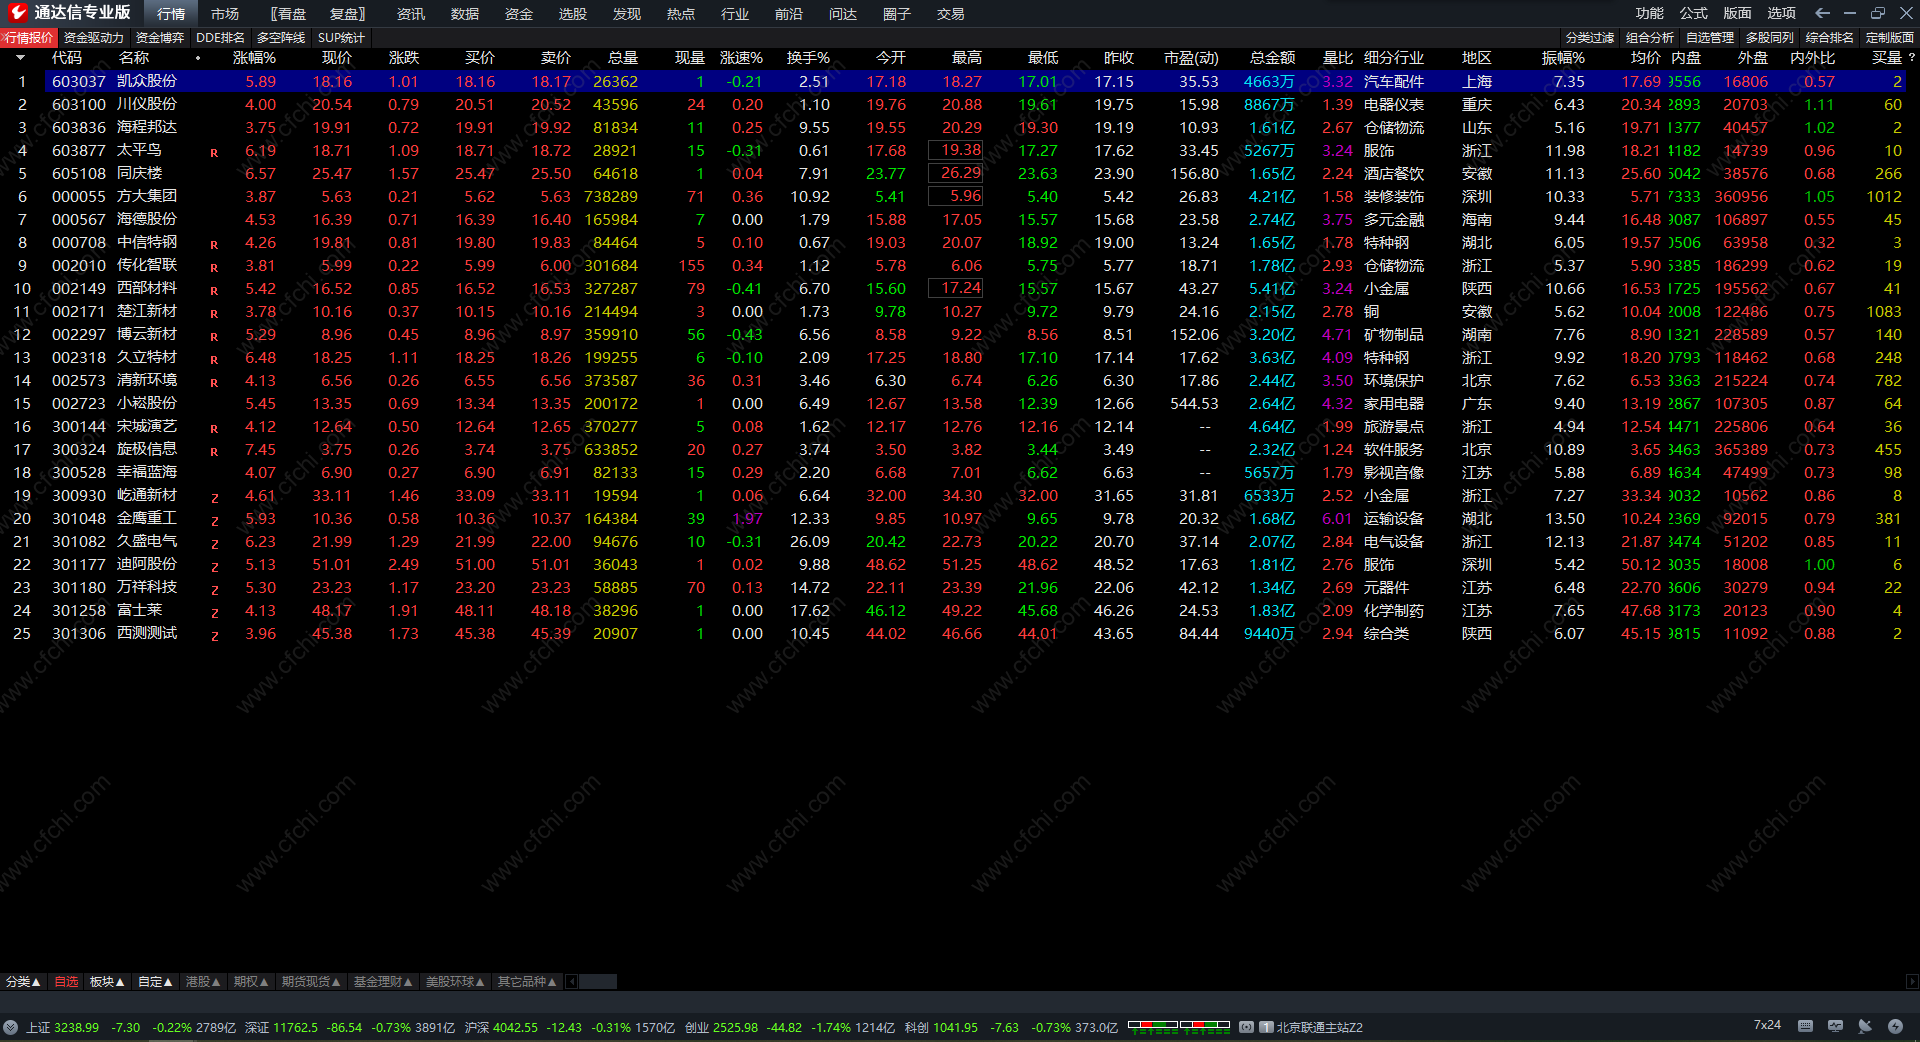The image size is (1920, 1042).
Task: Expand the 期货现货 dropdown
Action: pos(311,982)
